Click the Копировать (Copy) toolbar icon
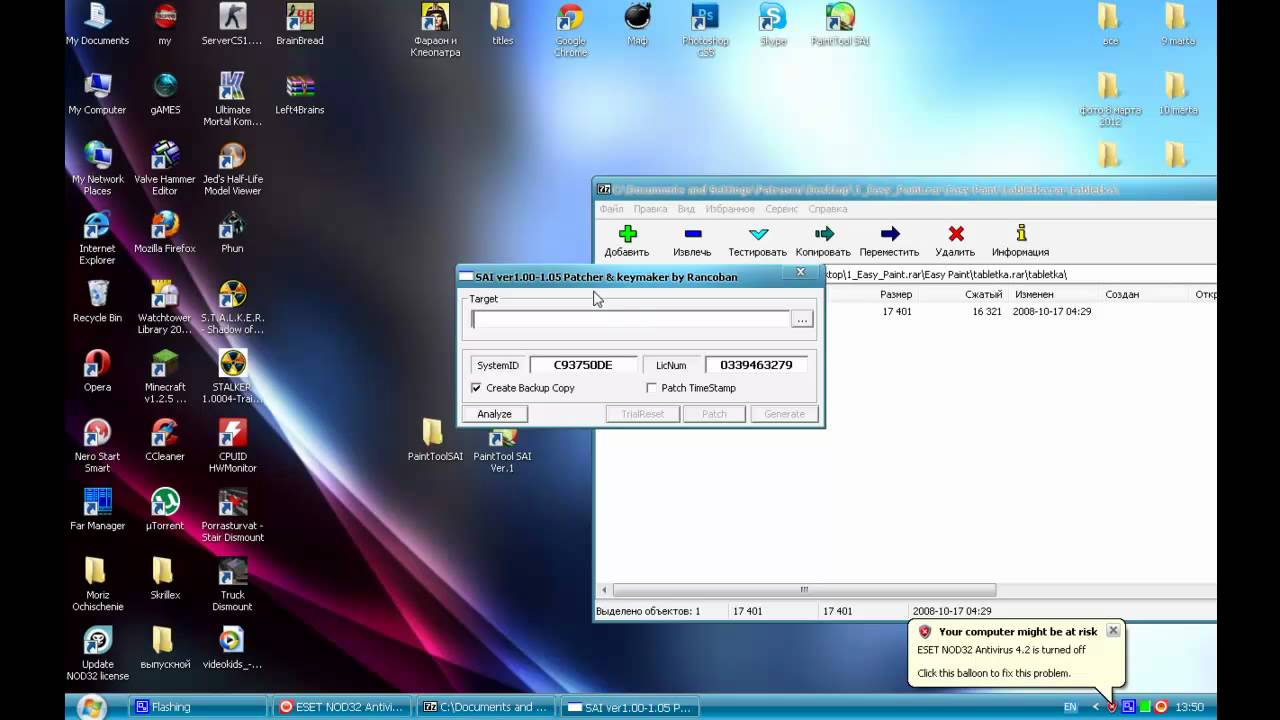 (824, 234)
